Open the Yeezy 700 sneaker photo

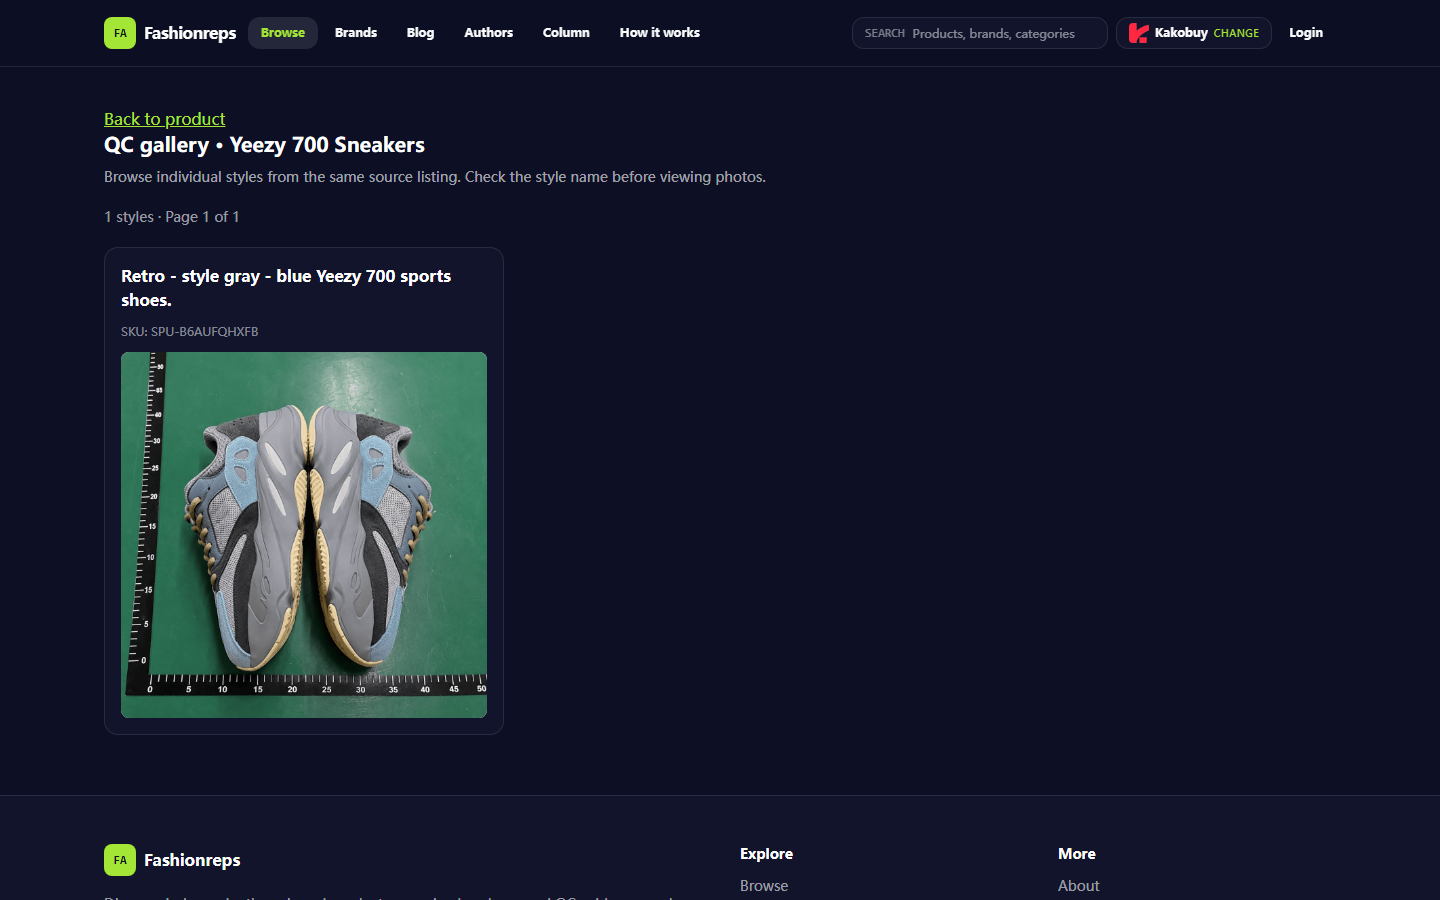coord(304,535)
